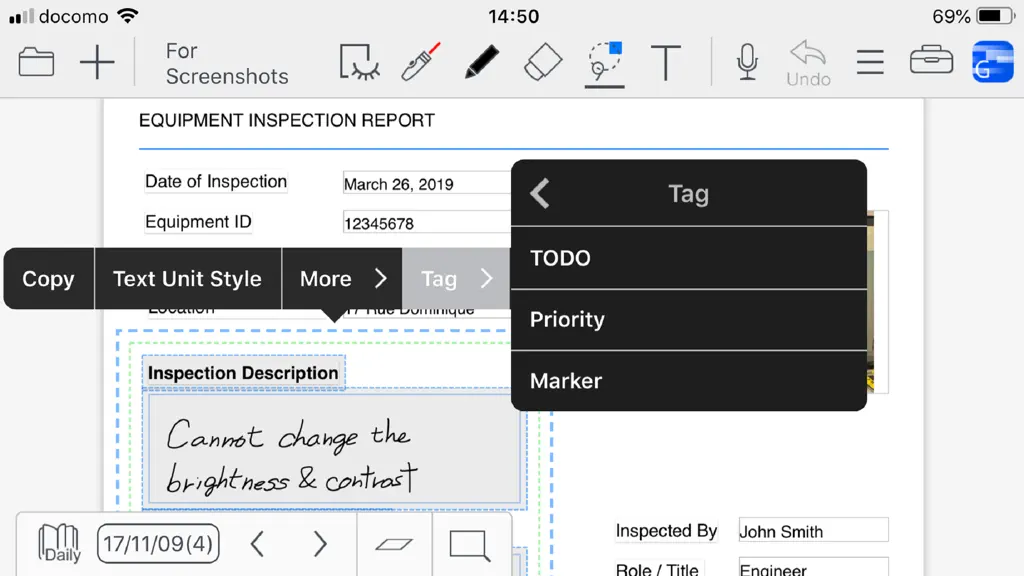Select the Eraser tool

(x=543, y=63)
